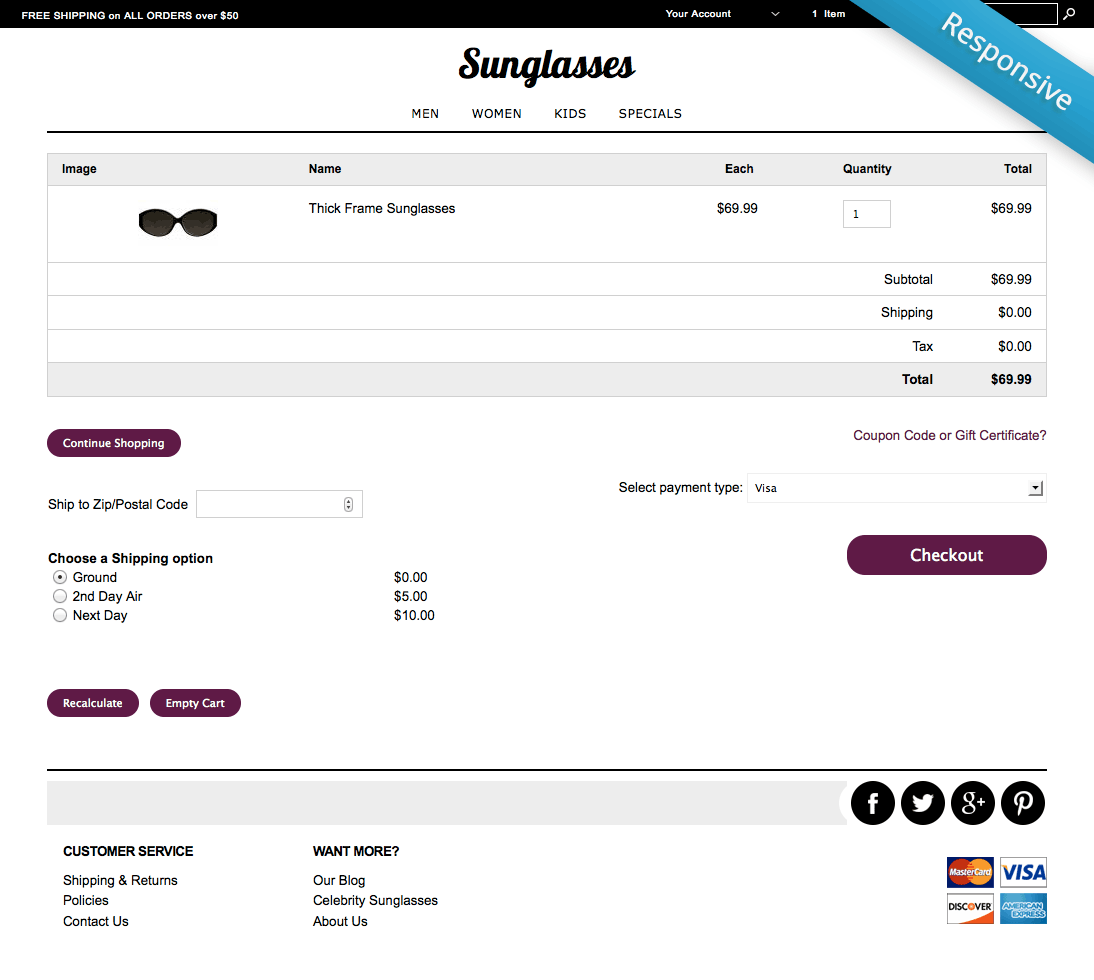Open the payment type dropdown
Image resolution: width=1094 pixels, height=980 pixels.
[896, 488]
